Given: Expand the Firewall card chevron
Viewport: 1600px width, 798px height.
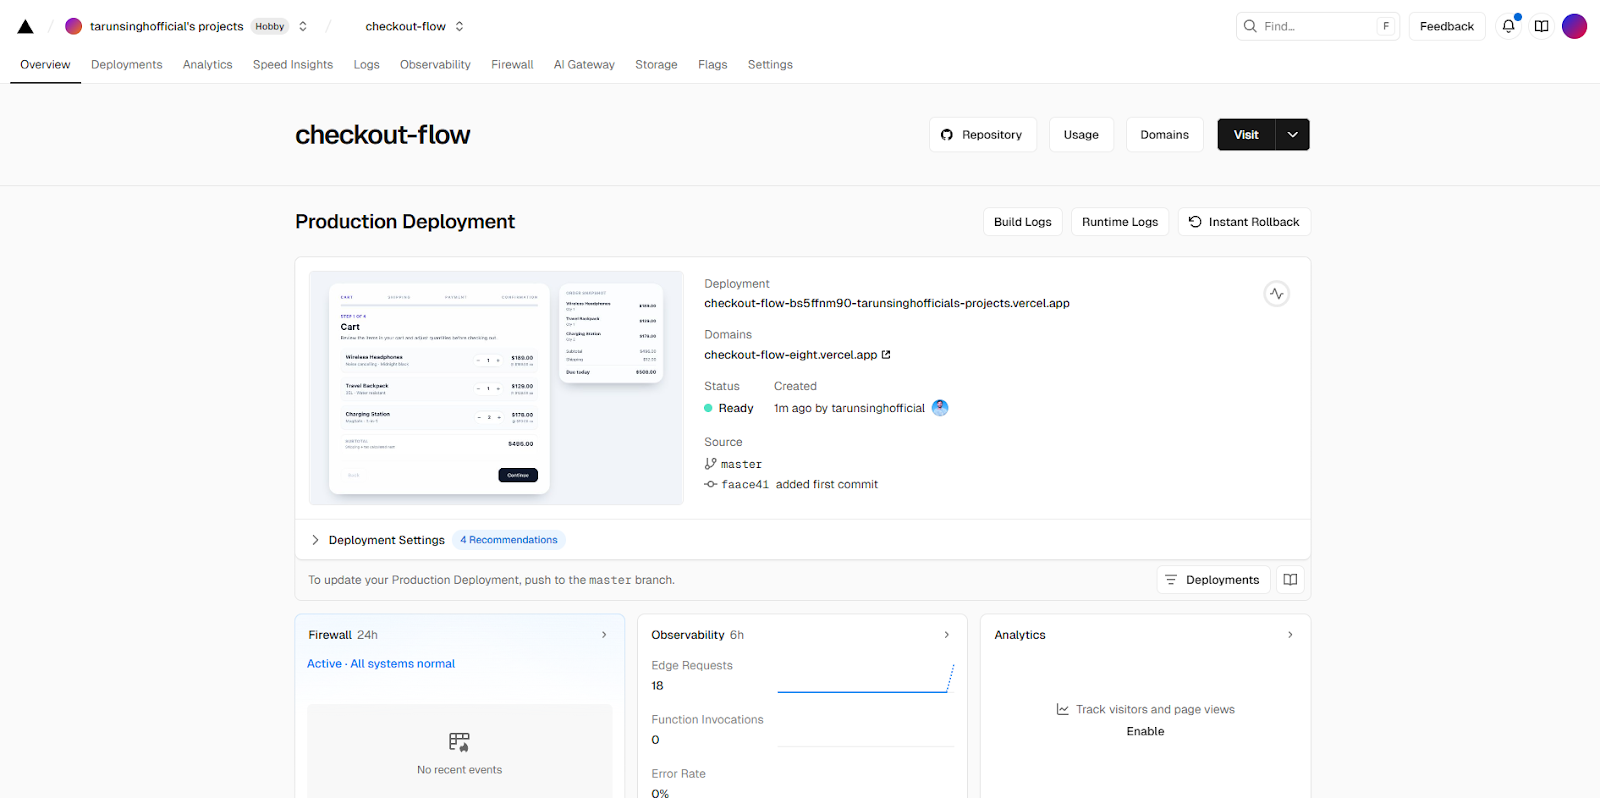Looking at the screenshot, I should (604, 635).
